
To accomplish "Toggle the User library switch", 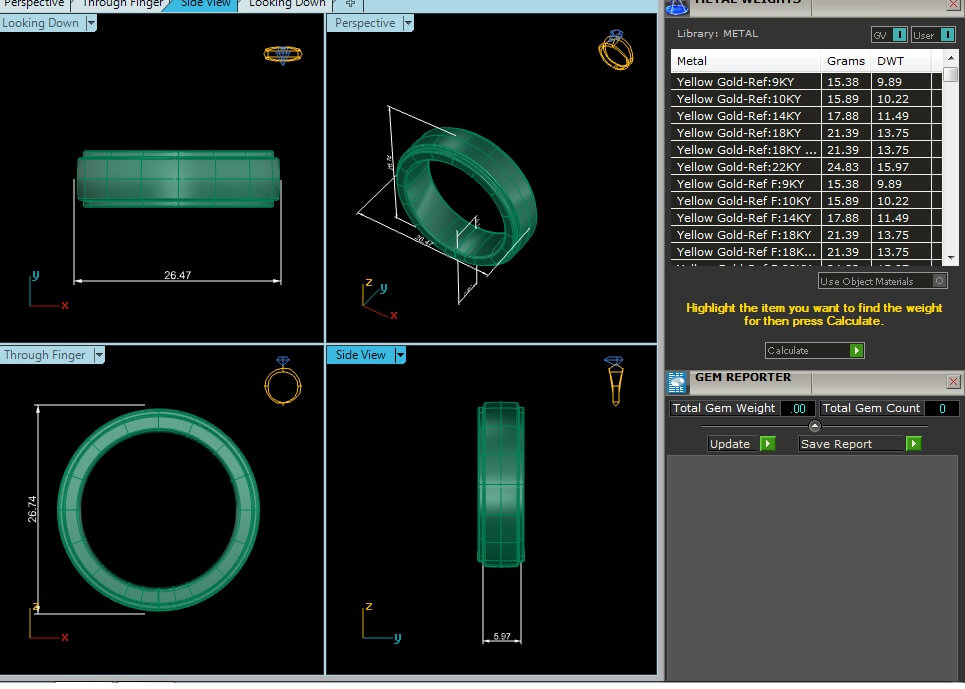I will pos(946,35).
